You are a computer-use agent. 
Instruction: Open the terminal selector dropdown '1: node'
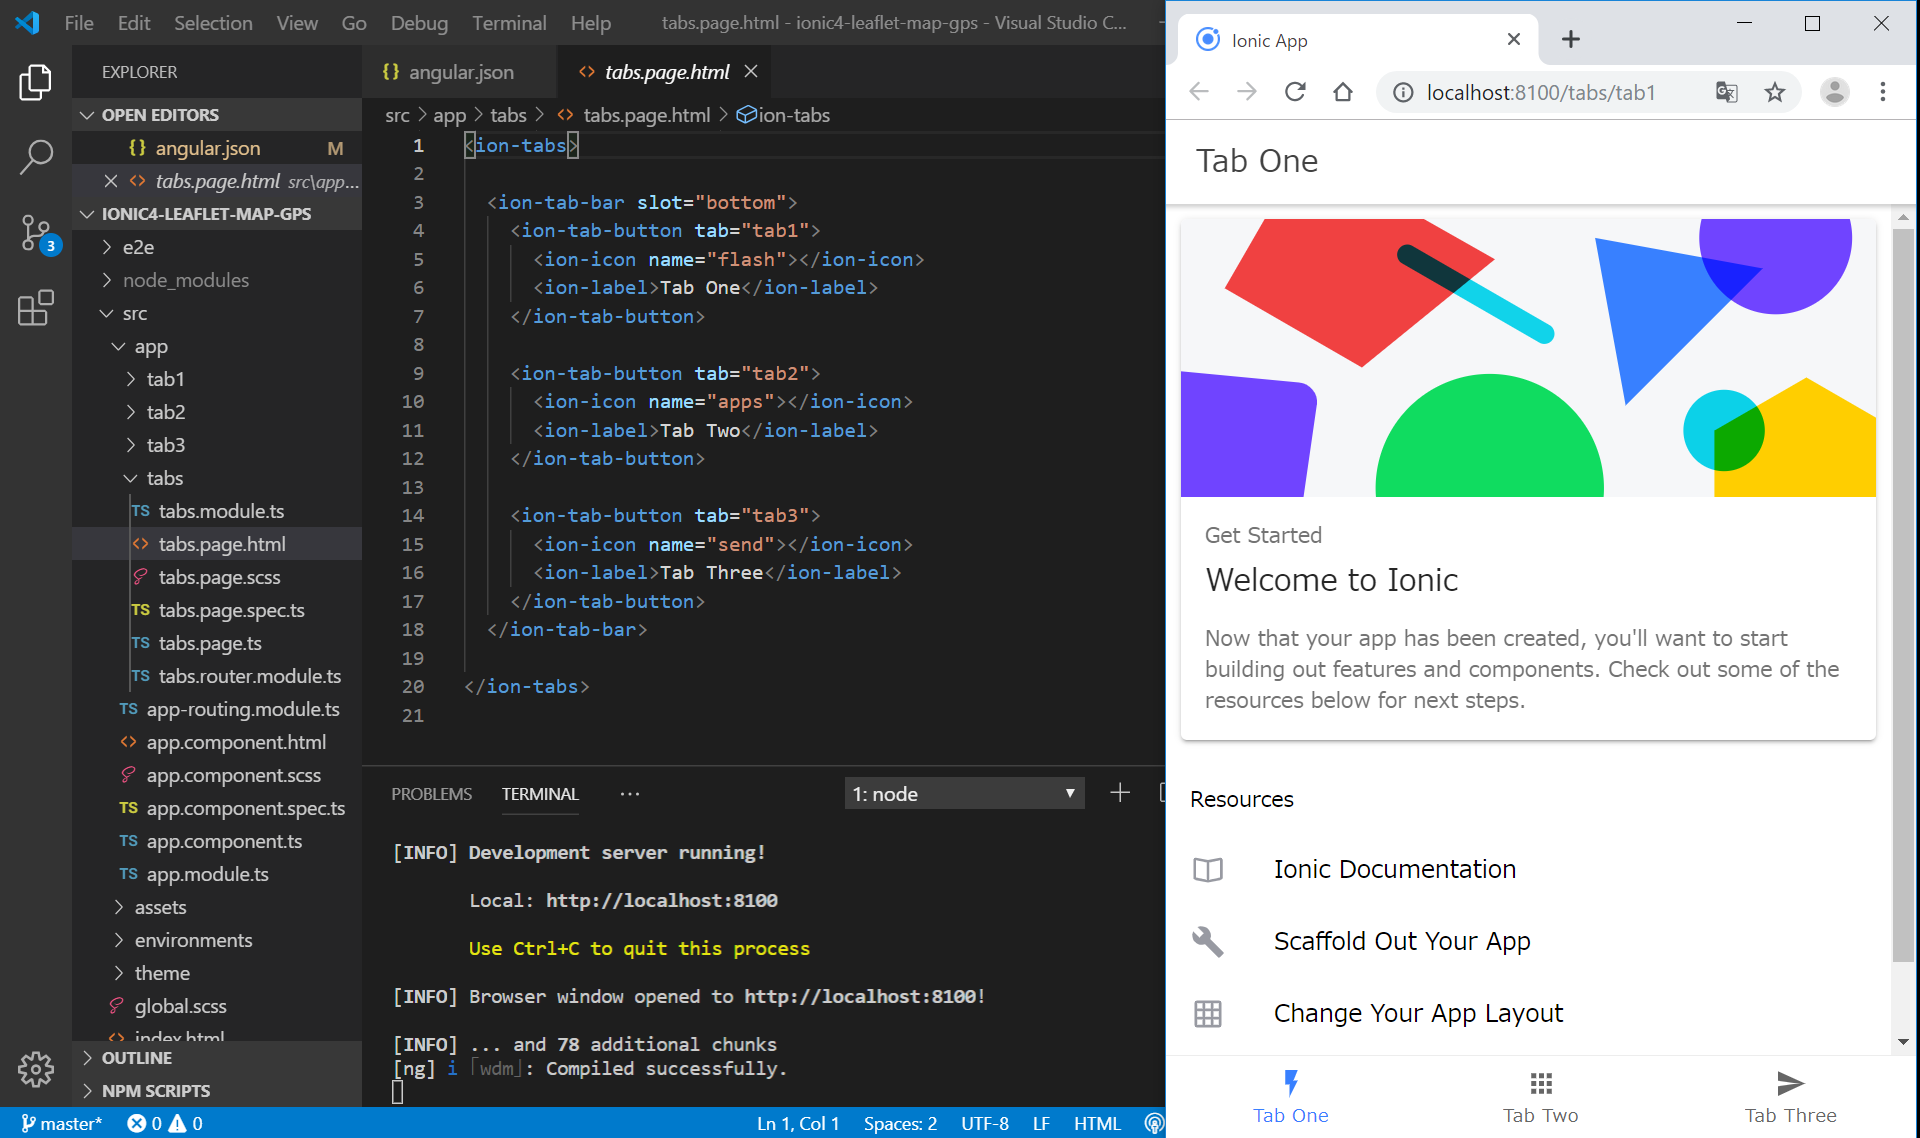pos(964,794)
